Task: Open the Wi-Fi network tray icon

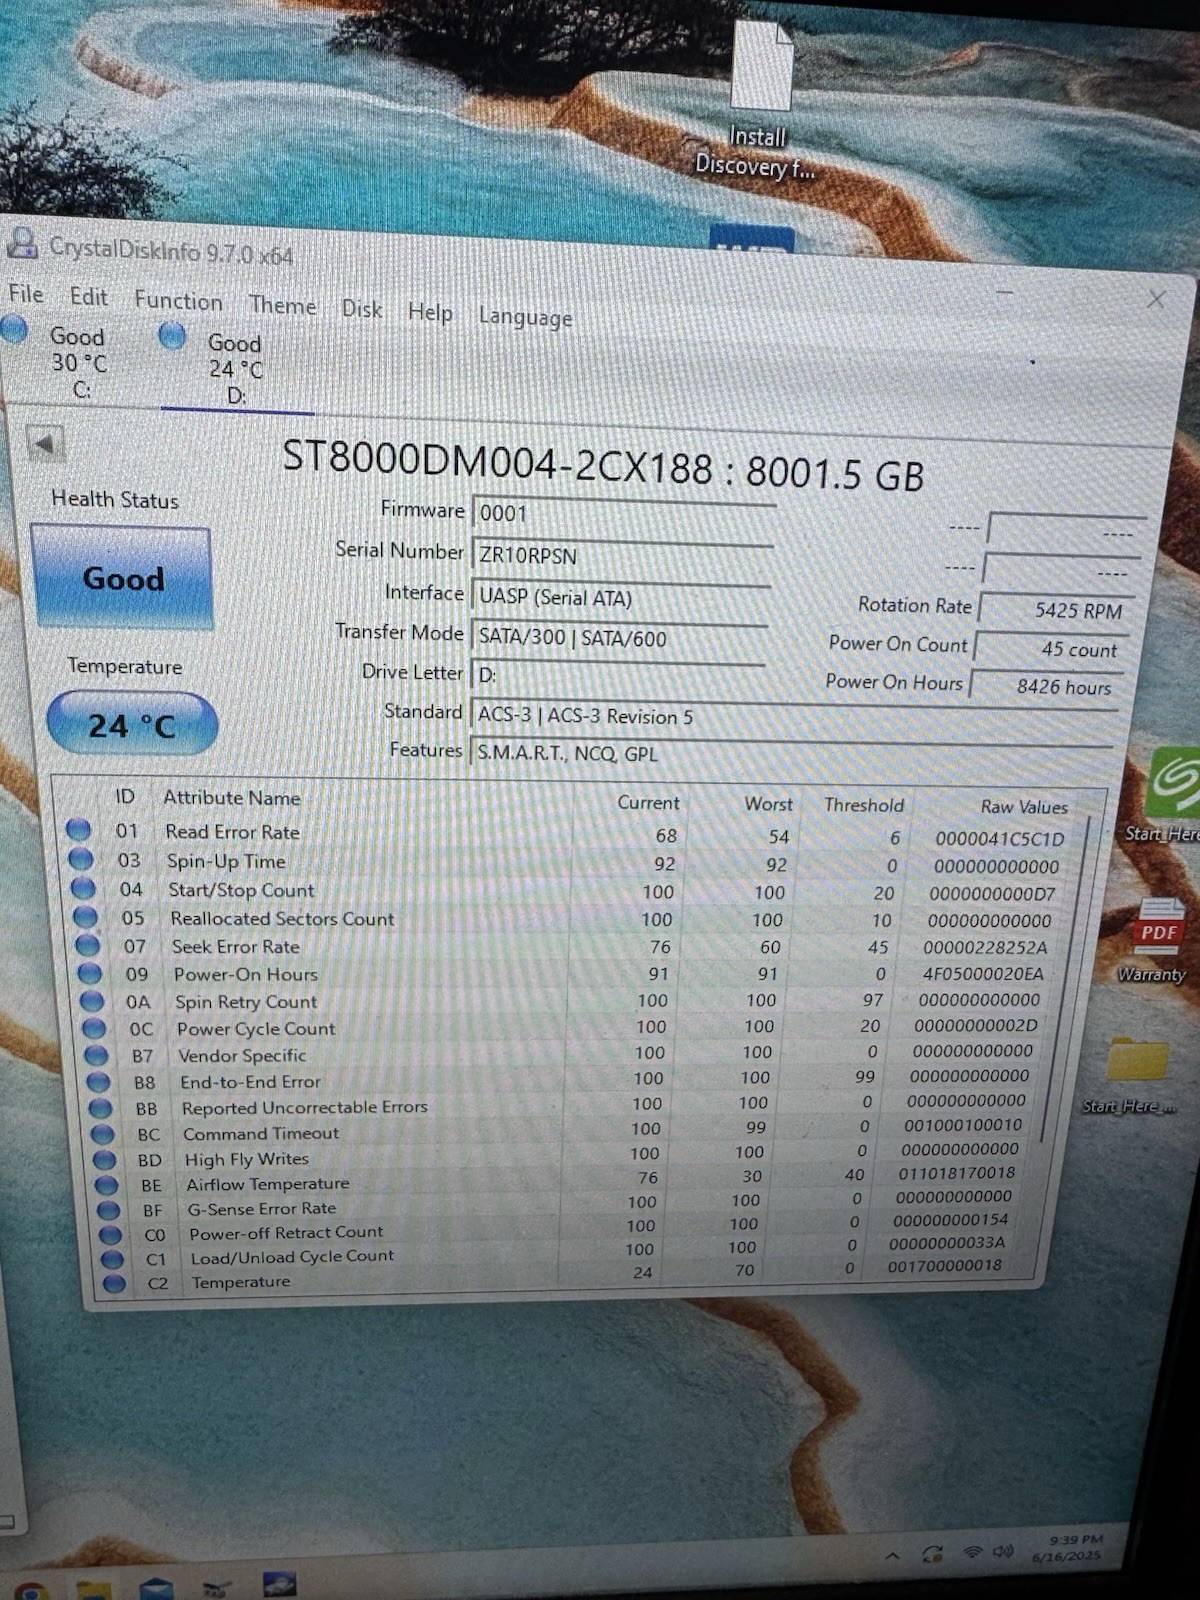Action: 972,1552
